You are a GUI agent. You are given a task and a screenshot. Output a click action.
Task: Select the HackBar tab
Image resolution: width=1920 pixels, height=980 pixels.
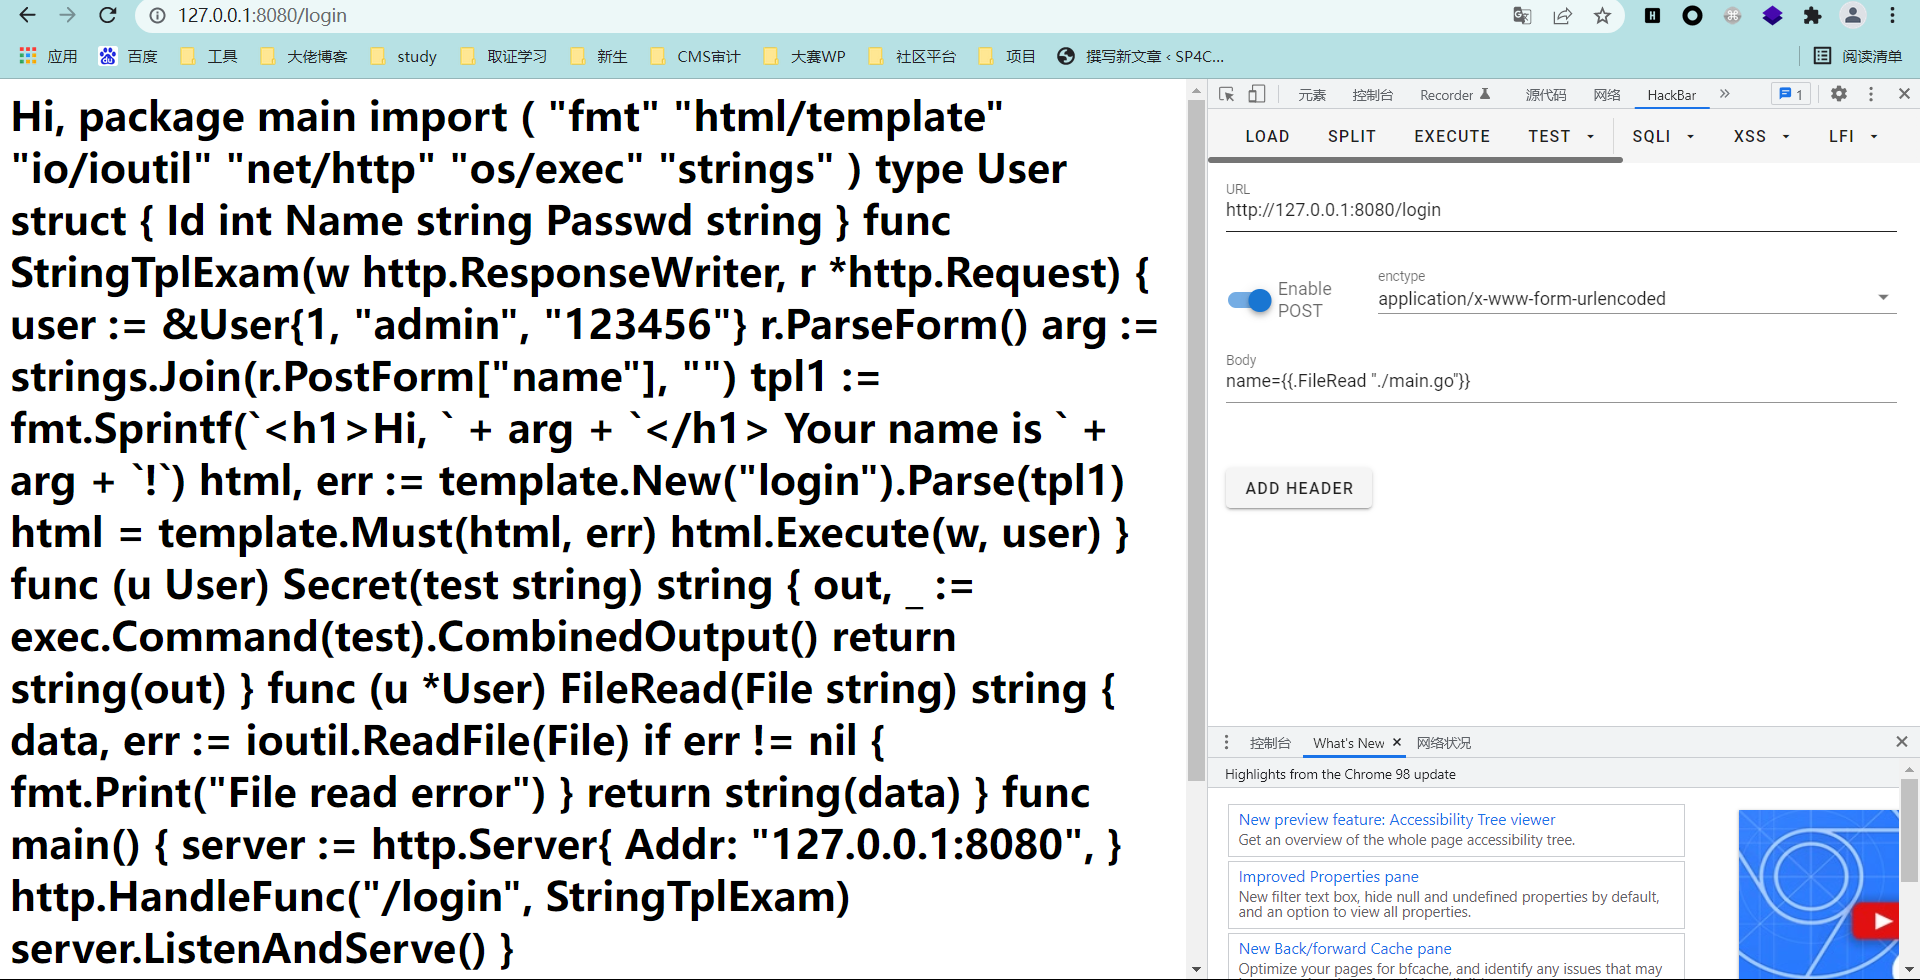point(1671,95)
